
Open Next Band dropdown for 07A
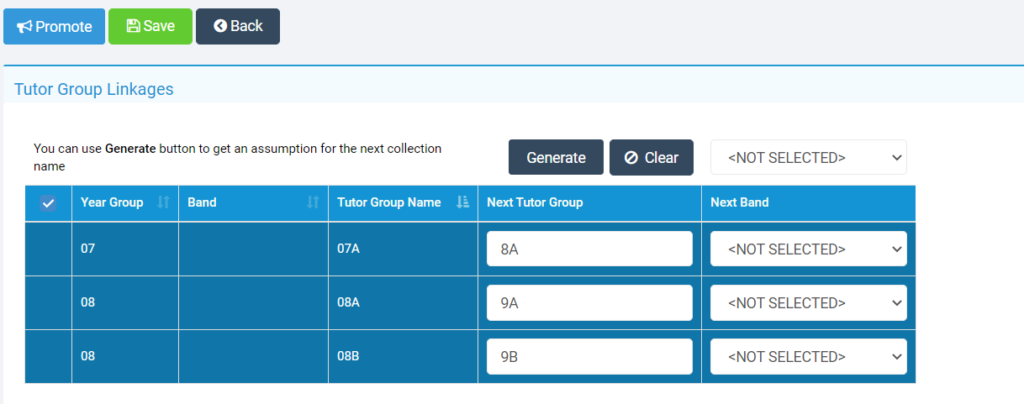coord(808,249)
